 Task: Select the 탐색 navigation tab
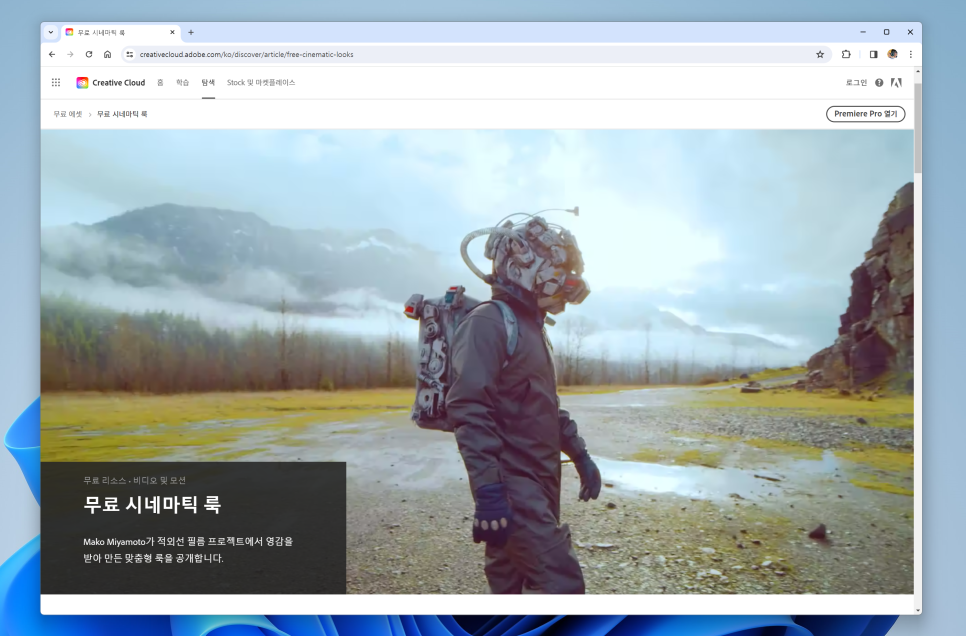coord(208,83)
